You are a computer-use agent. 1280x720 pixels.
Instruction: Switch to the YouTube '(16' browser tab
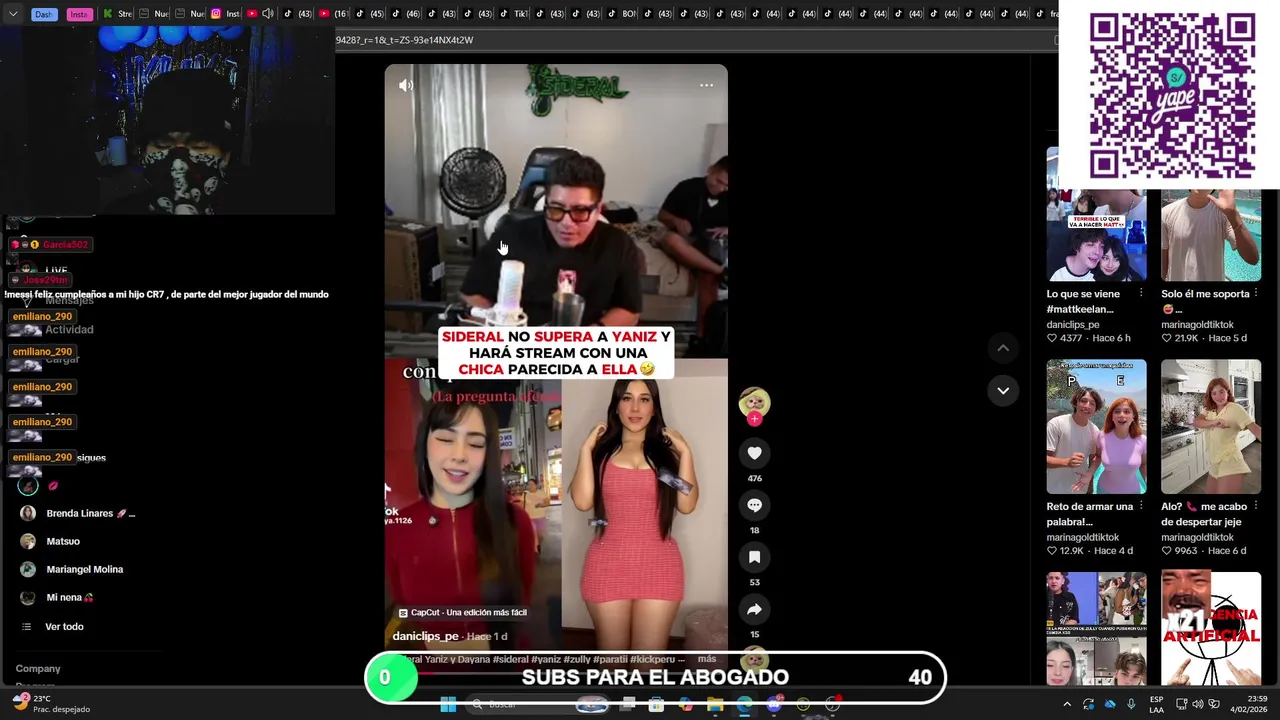[x=333, y=14]
